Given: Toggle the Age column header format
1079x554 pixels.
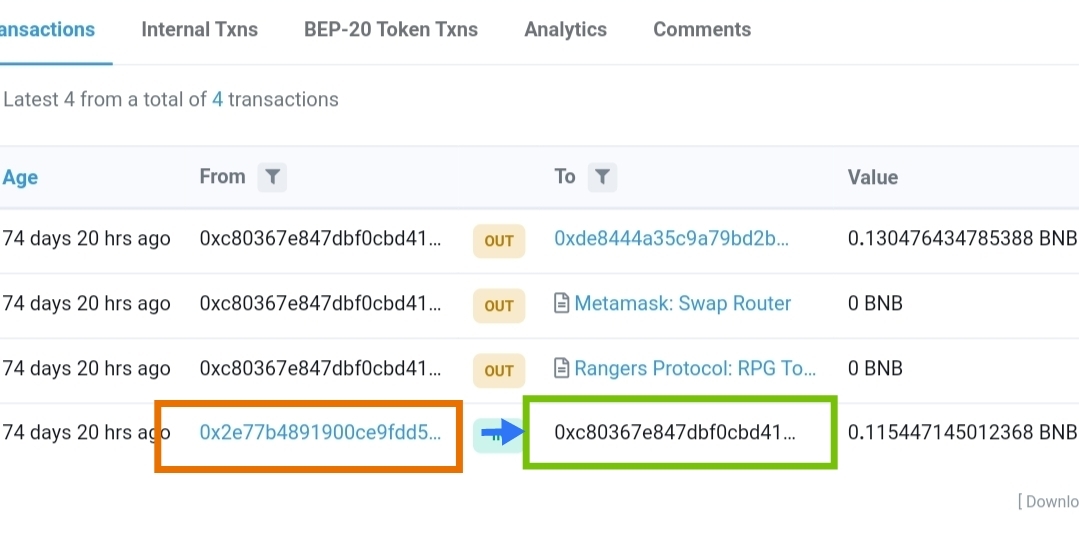Looking at the screenshot, I should tap(20, 178).
